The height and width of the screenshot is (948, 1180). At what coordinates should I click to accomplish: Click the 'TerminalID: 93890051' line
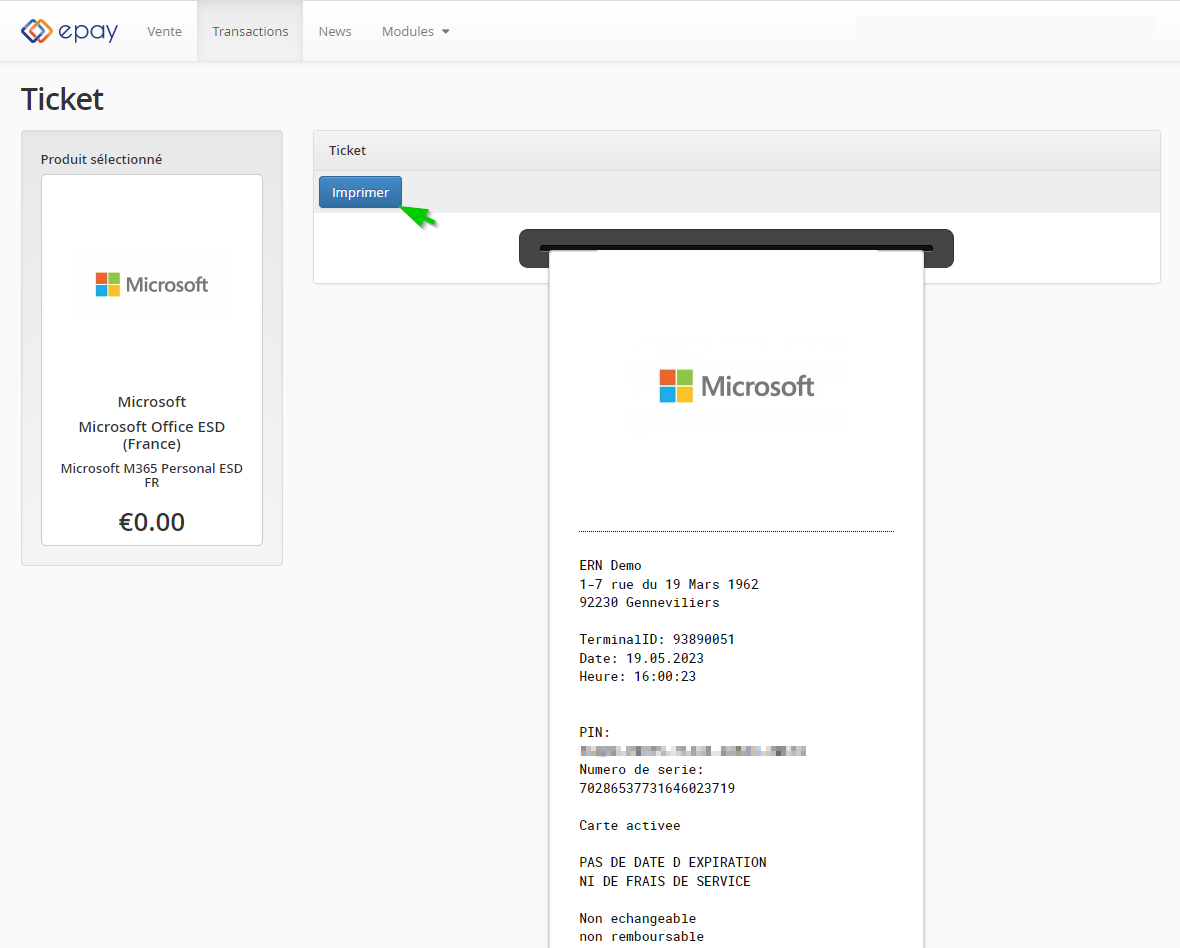point(657,639)
